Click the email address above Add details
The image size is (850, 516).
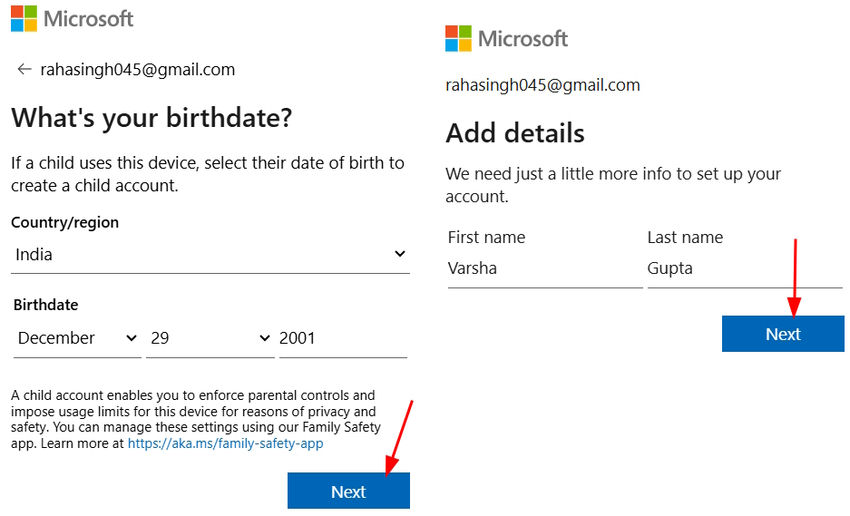(542, 85)
